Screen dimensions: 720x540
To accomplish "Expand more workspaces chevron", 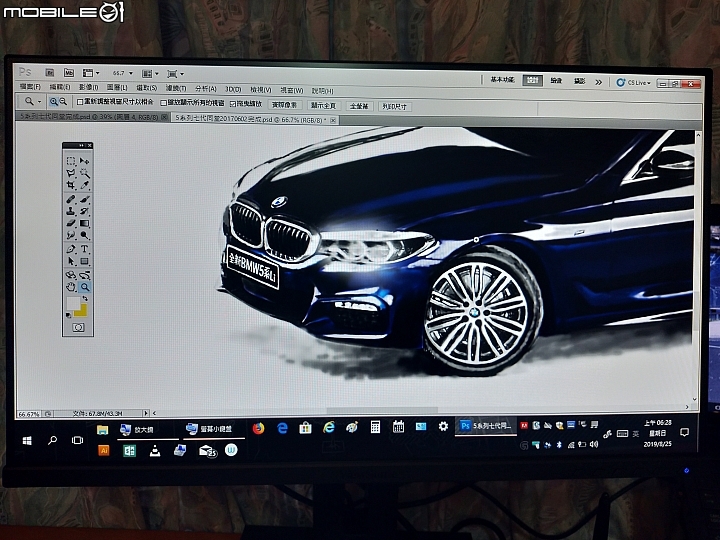I will 598,82.
